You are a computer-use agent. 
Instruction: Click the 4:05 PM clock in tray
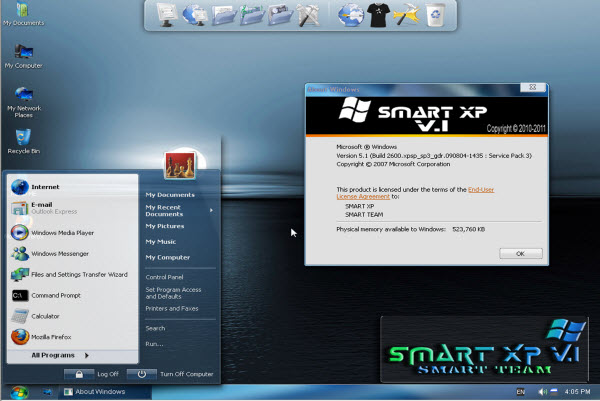point(577,392)
